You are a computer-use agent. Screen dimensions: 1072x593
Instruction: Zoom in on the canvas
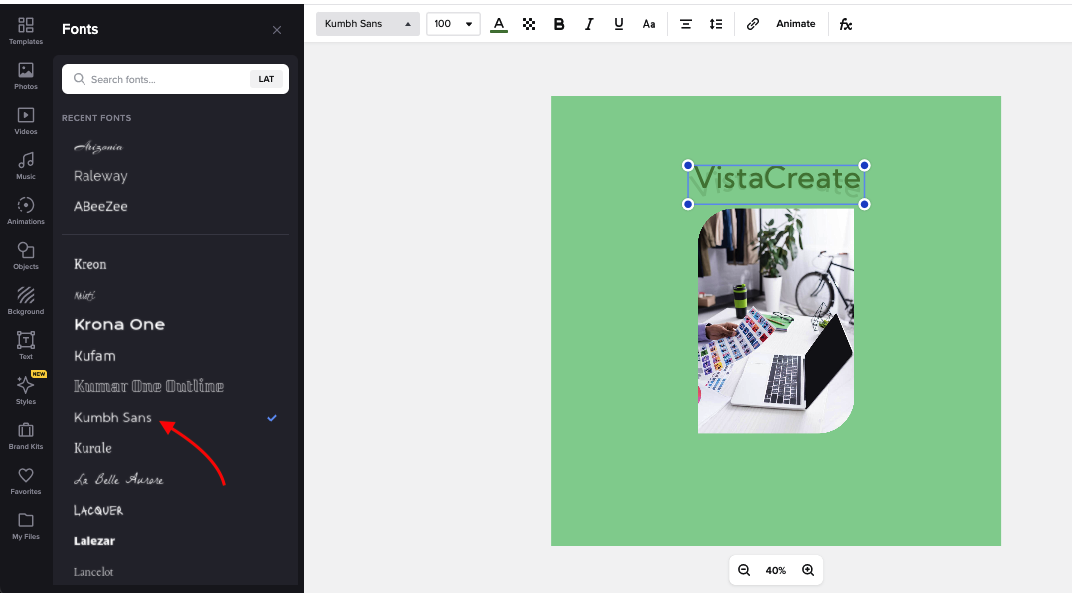pyautogui.click(x=808, y=570)
